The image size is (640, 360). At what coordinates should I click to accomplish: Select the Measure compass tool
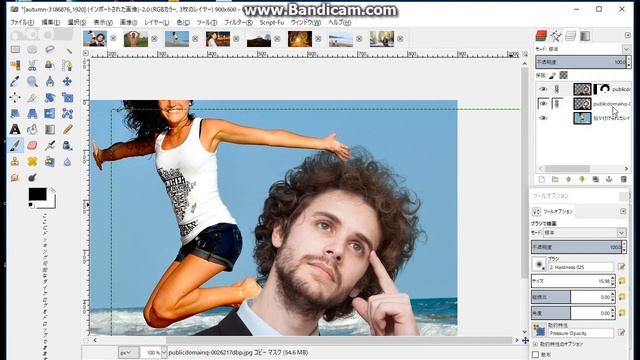[x=50, y=81]
